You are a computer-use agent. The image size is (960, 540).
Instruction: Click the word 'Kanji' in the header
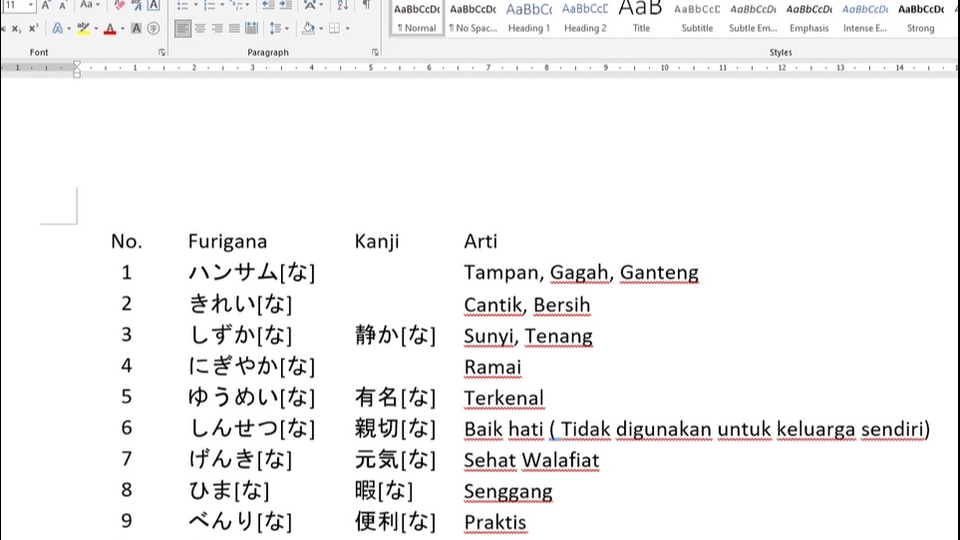377,242
